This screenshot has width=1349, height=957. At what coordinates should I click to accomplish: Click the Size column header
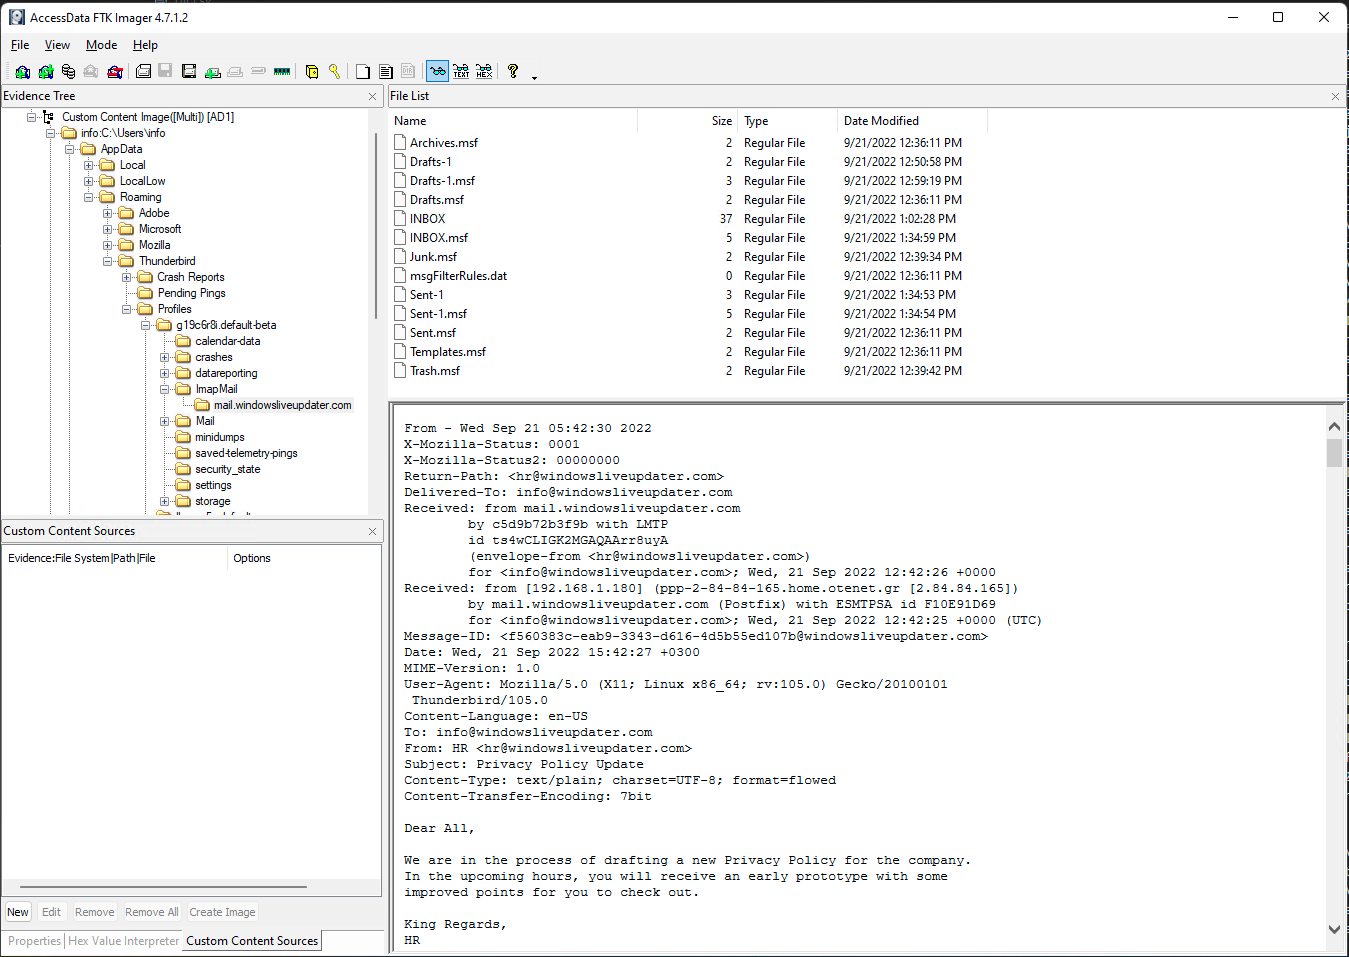click(x=688, y=121)
